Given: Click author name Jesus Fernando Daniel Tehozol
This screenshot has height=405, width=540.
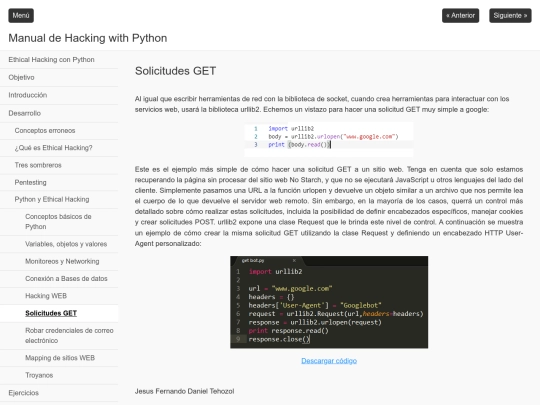Looking at the screenshot, I should coord(184,391).
